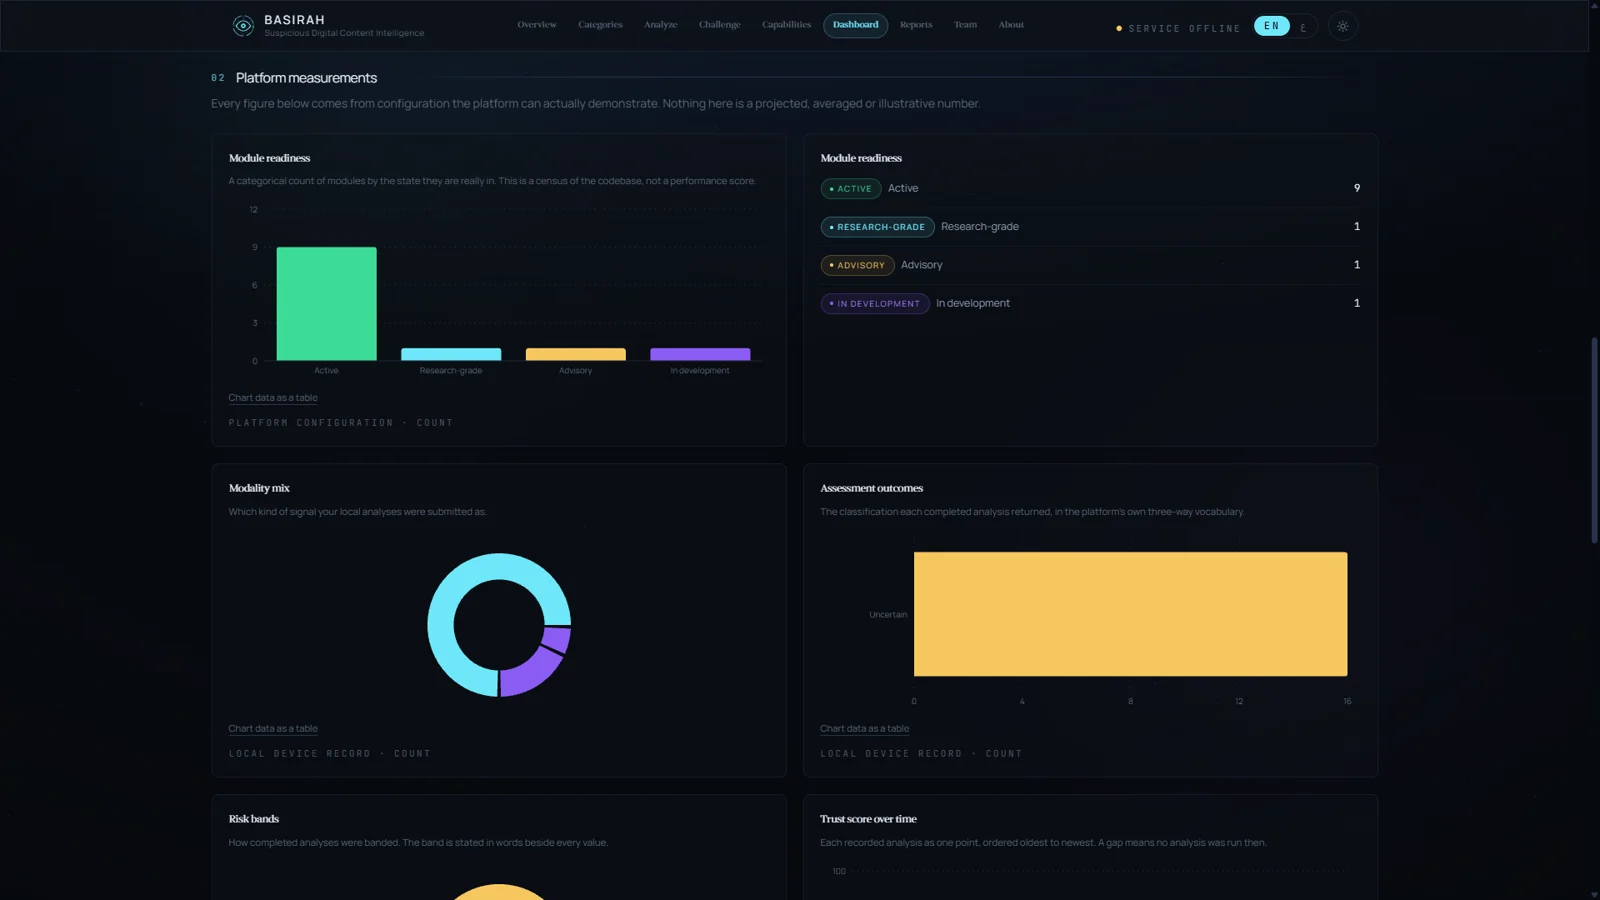The image size is (1600, 900).
Task: Click the Platform measurements heading
Action: pos(306,78)
